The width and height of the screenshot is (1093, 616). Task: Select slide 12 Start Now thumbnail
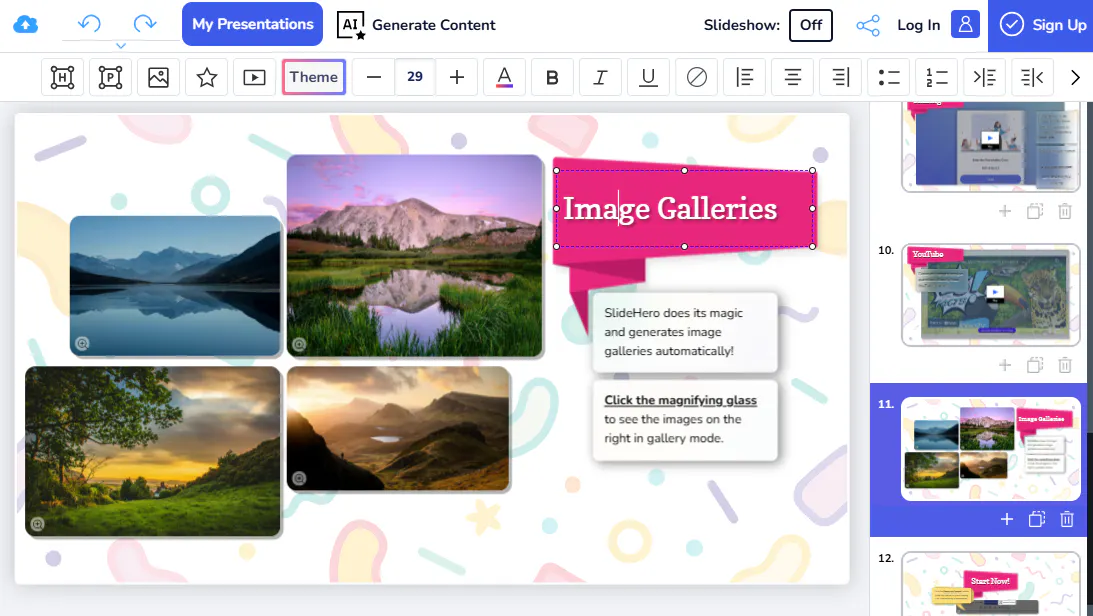point(991,584)
